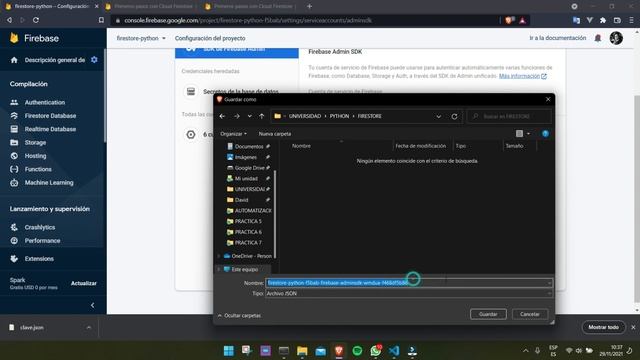Open Performance section
Screen dimensions: 640x360
point(42,241)
